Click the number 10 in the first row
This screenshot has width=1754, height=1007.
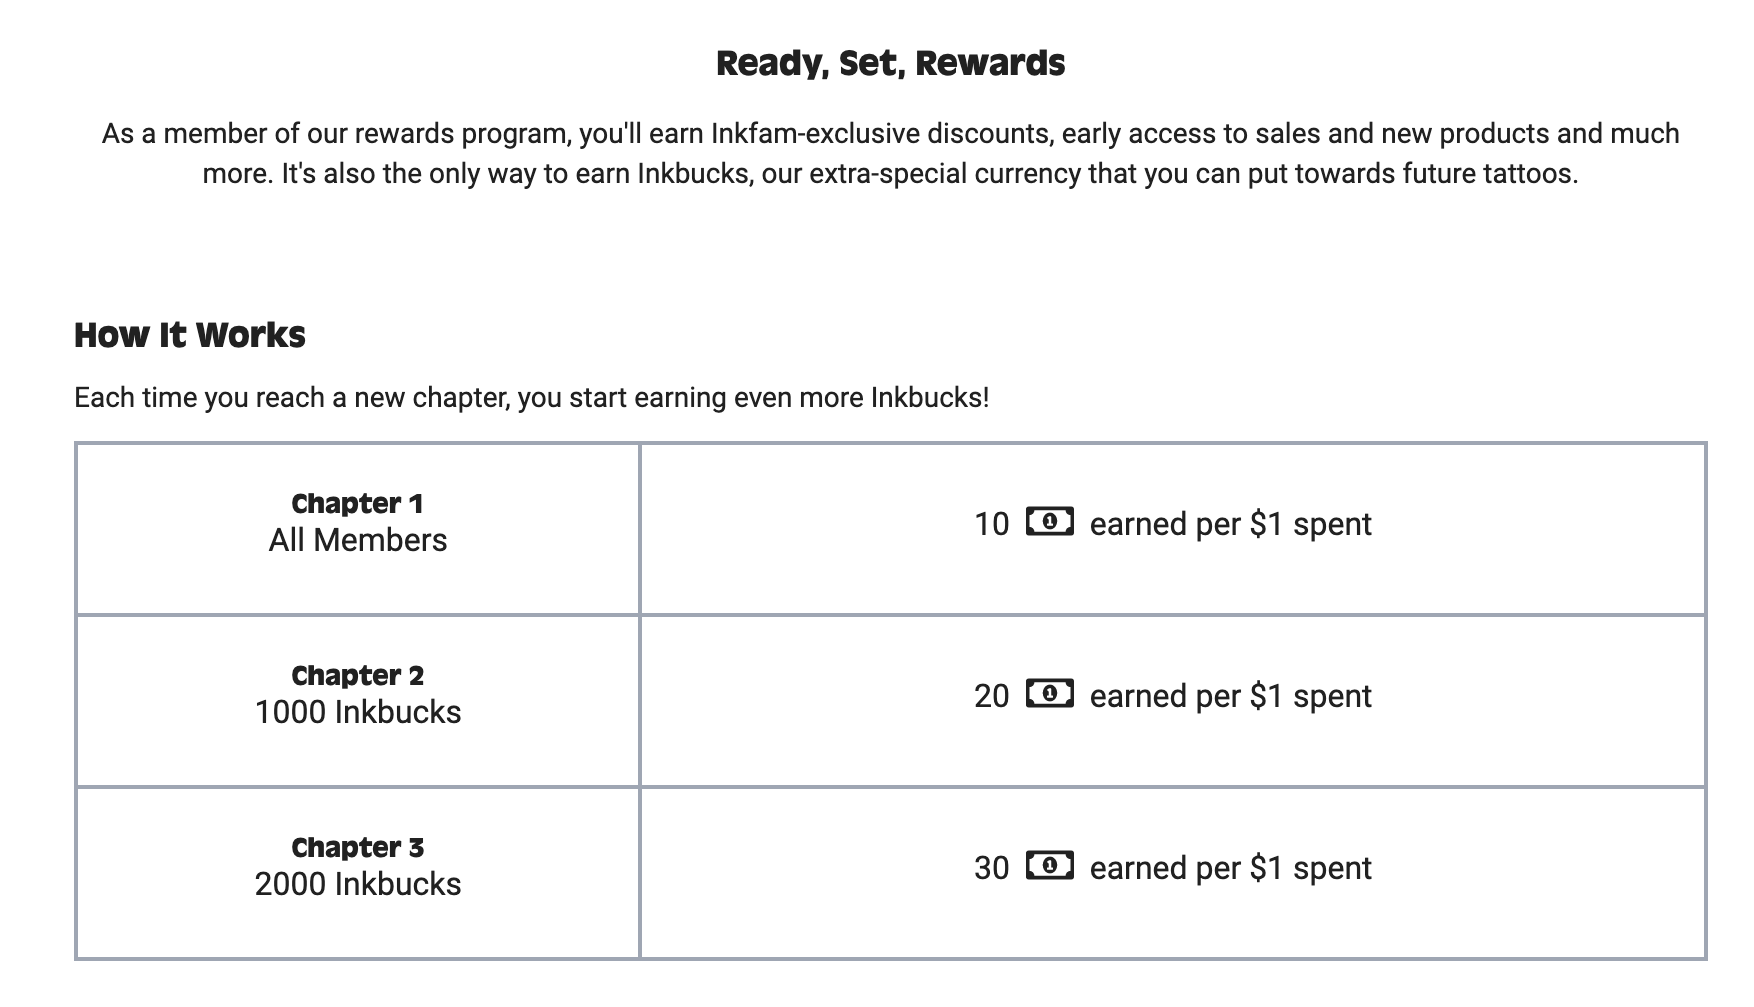coord(991,524)
